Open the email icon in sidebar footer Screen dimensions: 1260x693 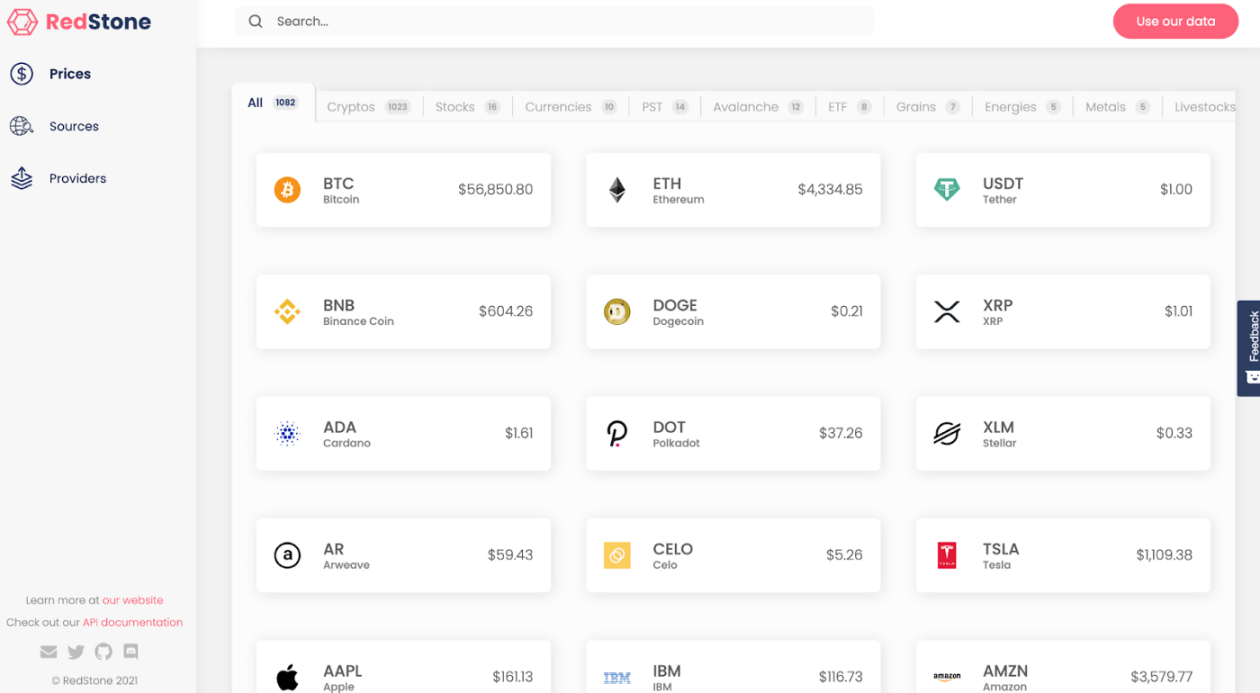click(x=48, y=652)
